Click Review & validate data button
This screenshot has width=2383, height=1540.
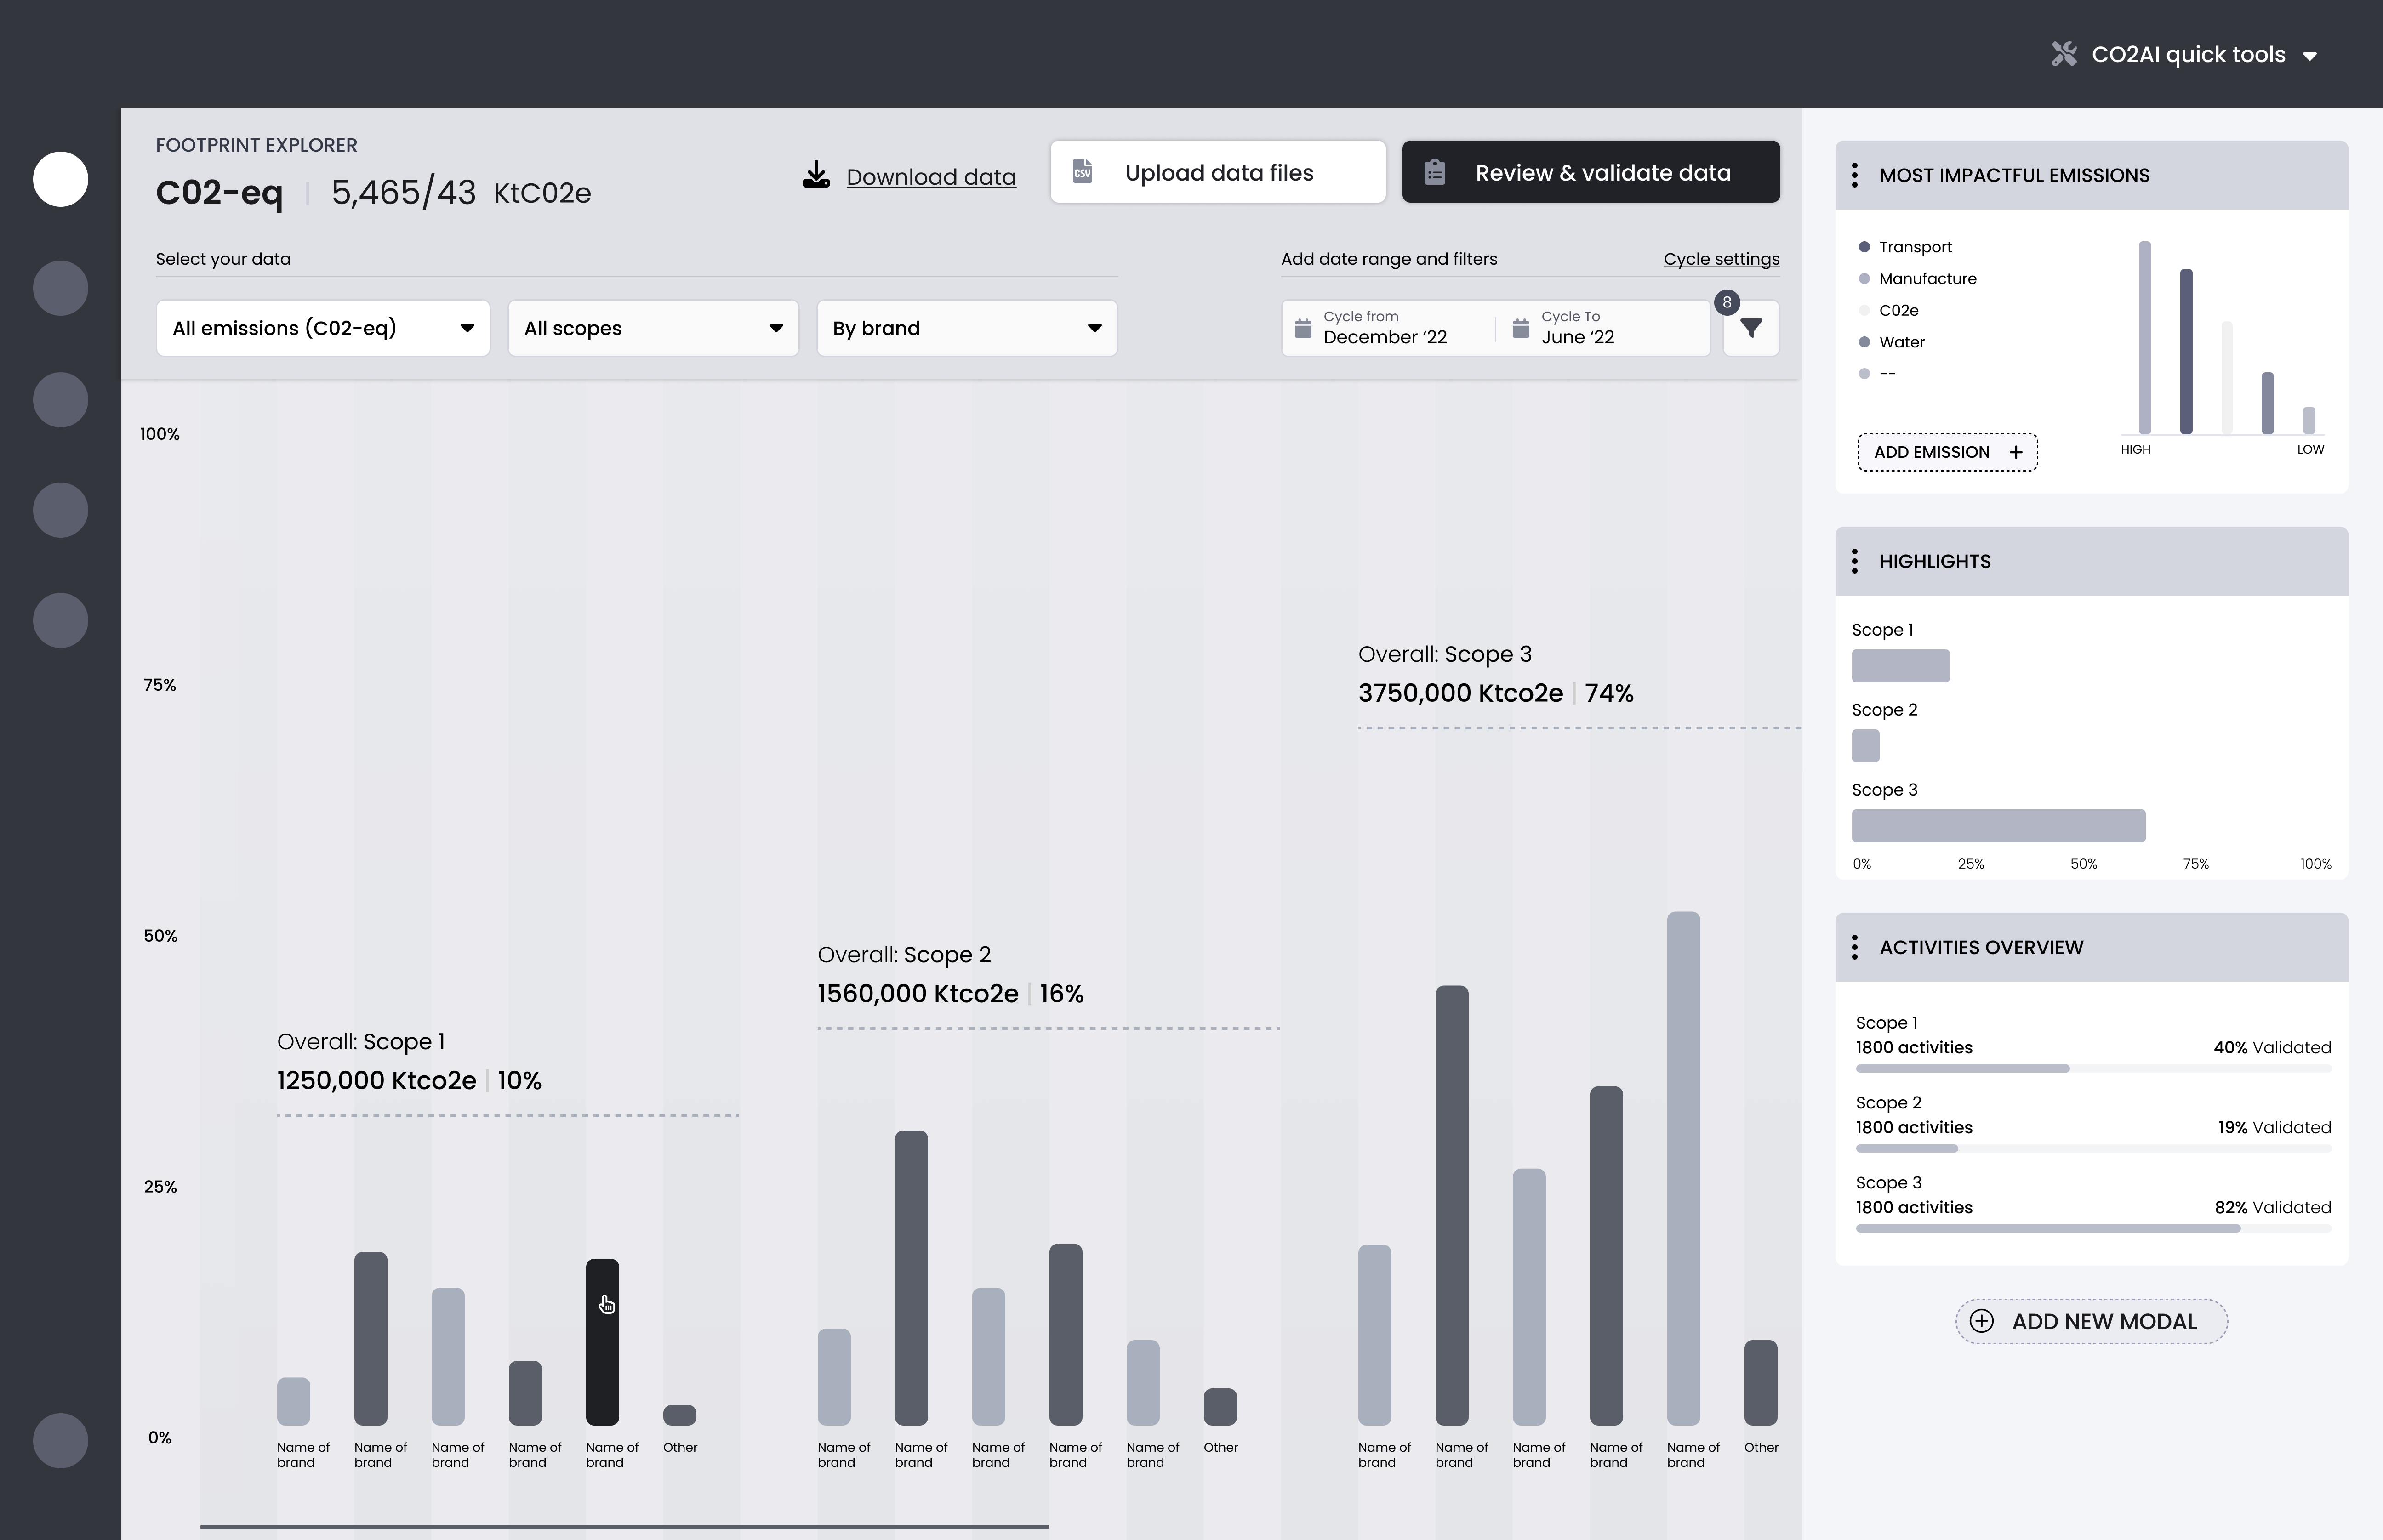1590,172
